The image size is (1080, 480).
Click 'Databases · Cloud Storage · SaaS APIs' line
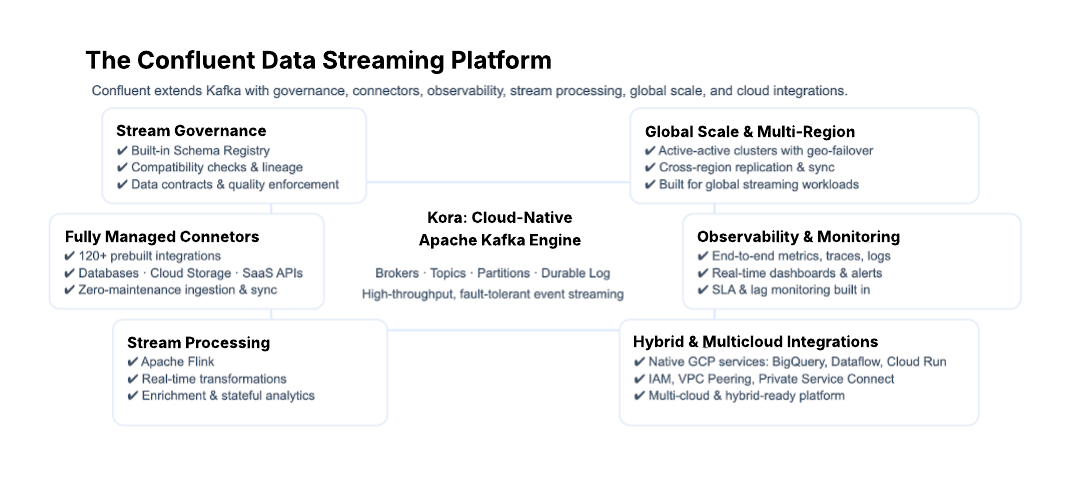pos(191,273)
